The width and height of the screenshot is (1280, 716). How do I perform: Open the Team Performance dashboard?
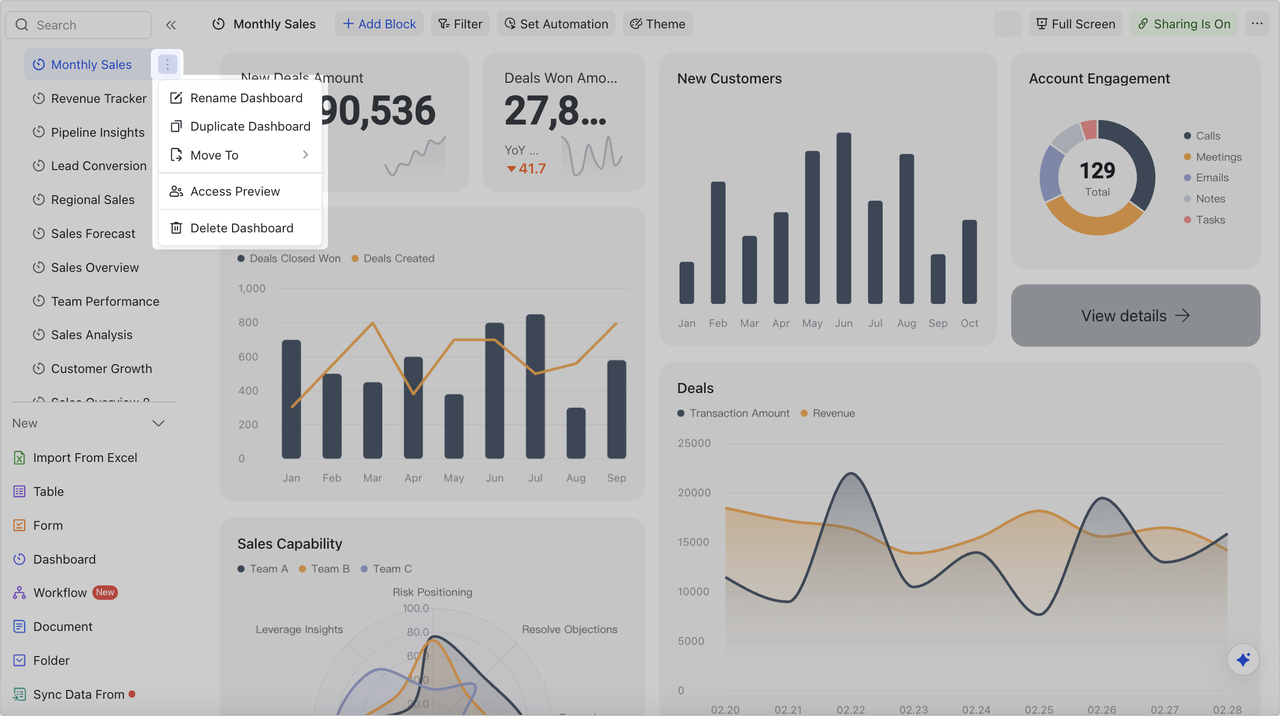pos(105,301)
